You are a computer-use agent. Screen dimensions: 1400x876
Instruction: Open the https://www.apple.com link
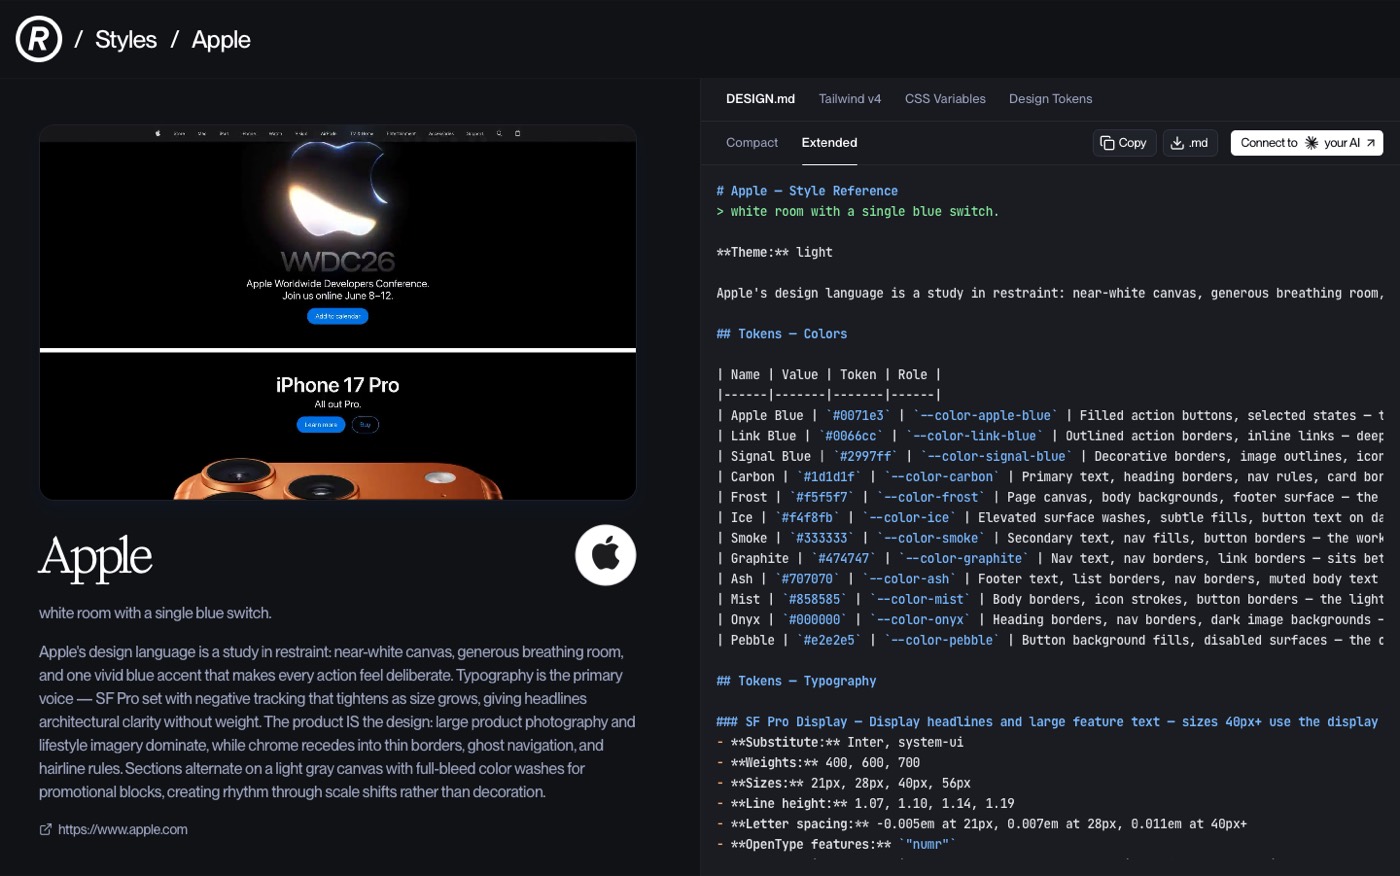tap(123, 829)
